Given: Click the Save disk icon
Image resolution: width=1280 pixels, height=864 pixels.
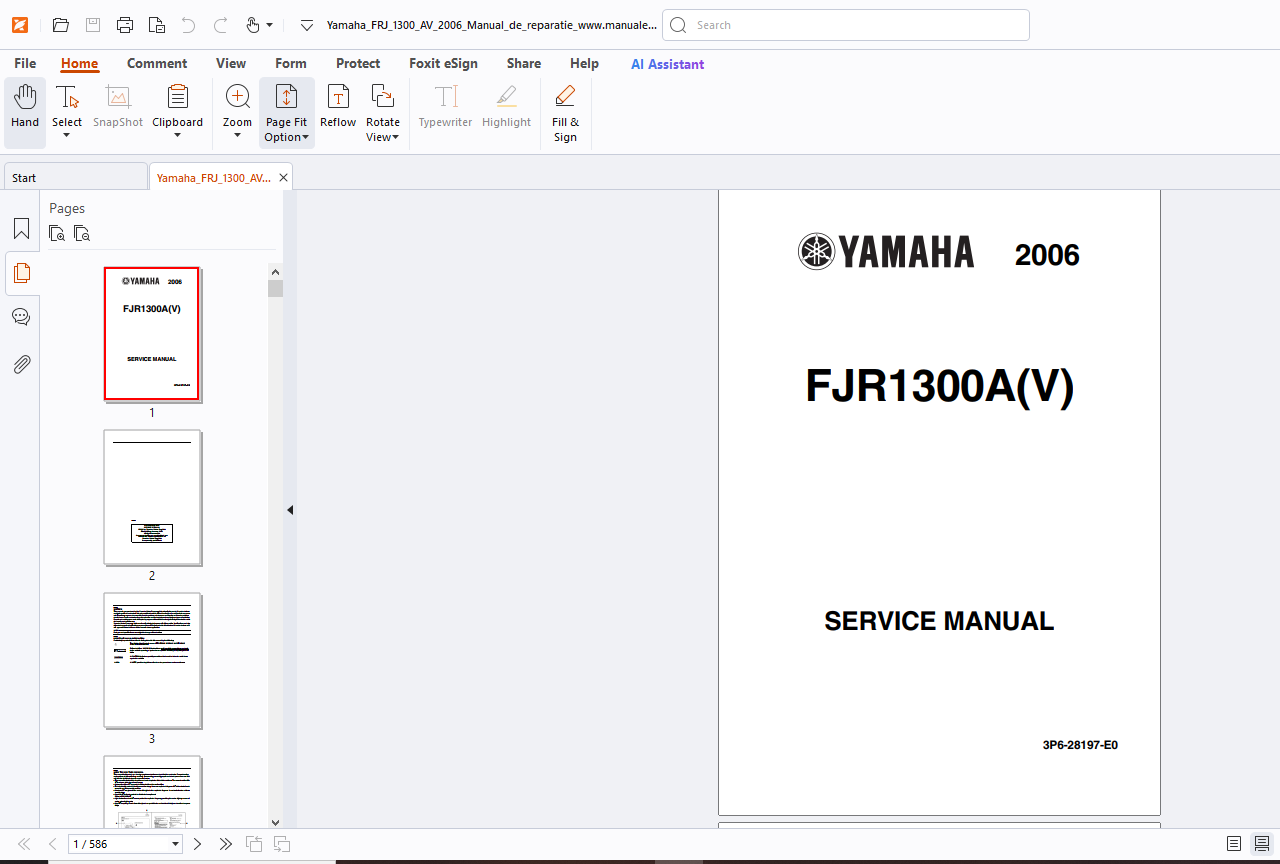Looking at the screenshot, I should click(93, 25).
